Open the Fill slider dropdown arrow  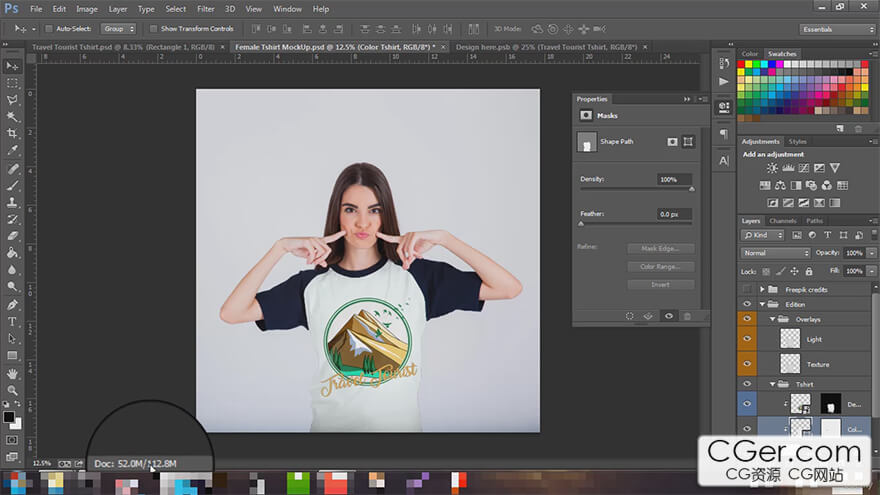(872, 271)
